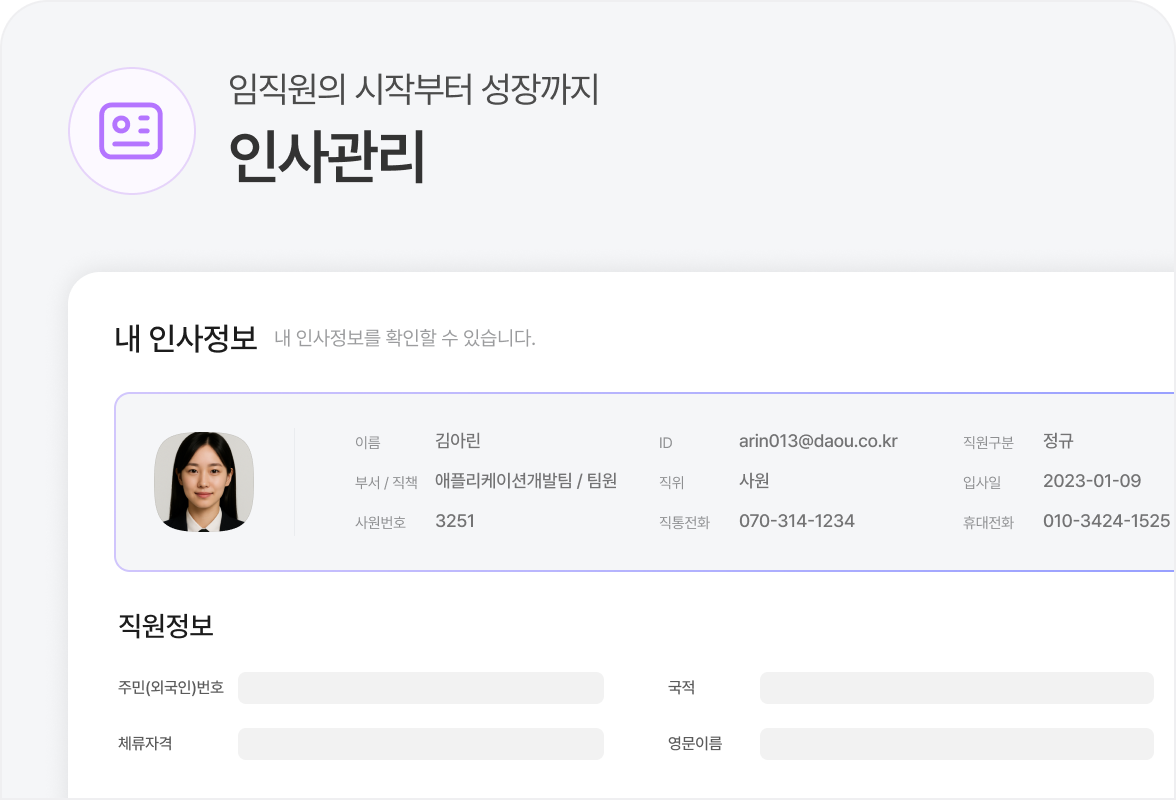Viewport: 1176px width, 800px height.
Task: Select the 체류자격 input field
Action: point(421,744)
